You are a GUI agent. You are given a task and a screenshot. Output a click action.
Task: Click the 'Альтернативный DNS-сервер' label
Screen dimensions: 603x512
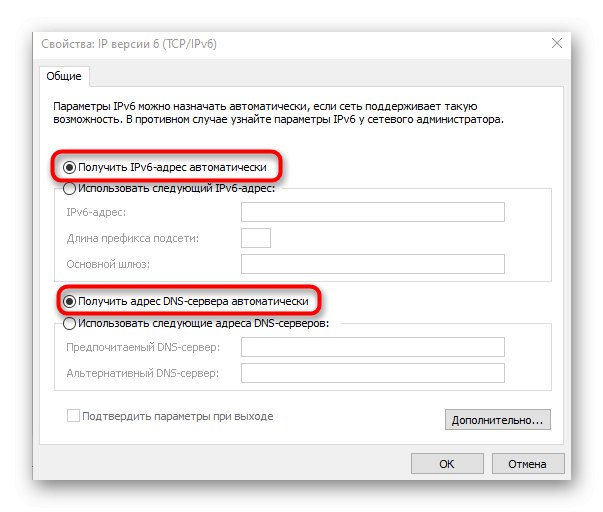coord(142,373)
